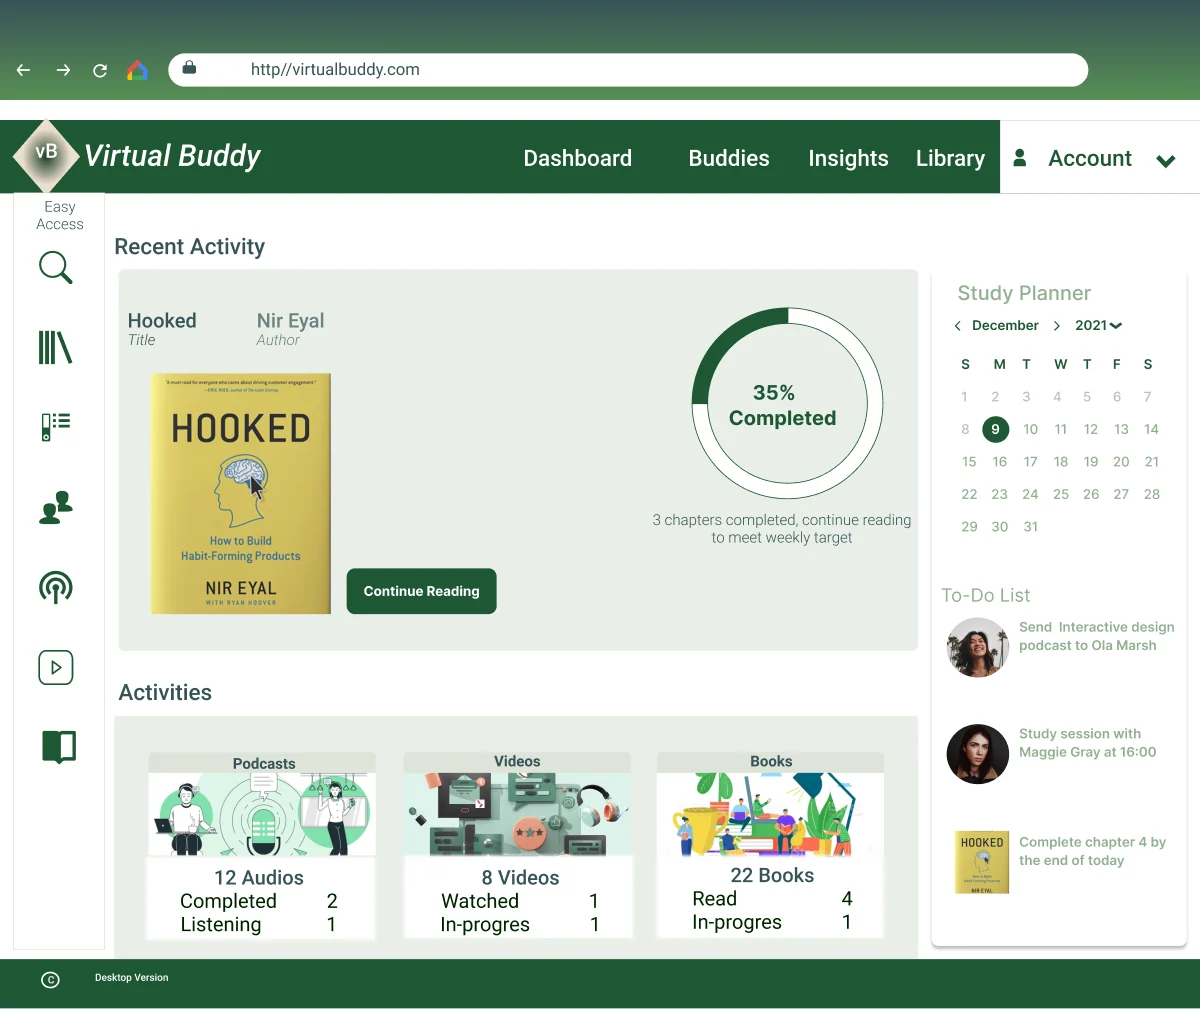Screen dimensions: 1200x1010
Task: Select highlighted date 9 in calendar
Action: pyautogui.click(x=995, y=429)
